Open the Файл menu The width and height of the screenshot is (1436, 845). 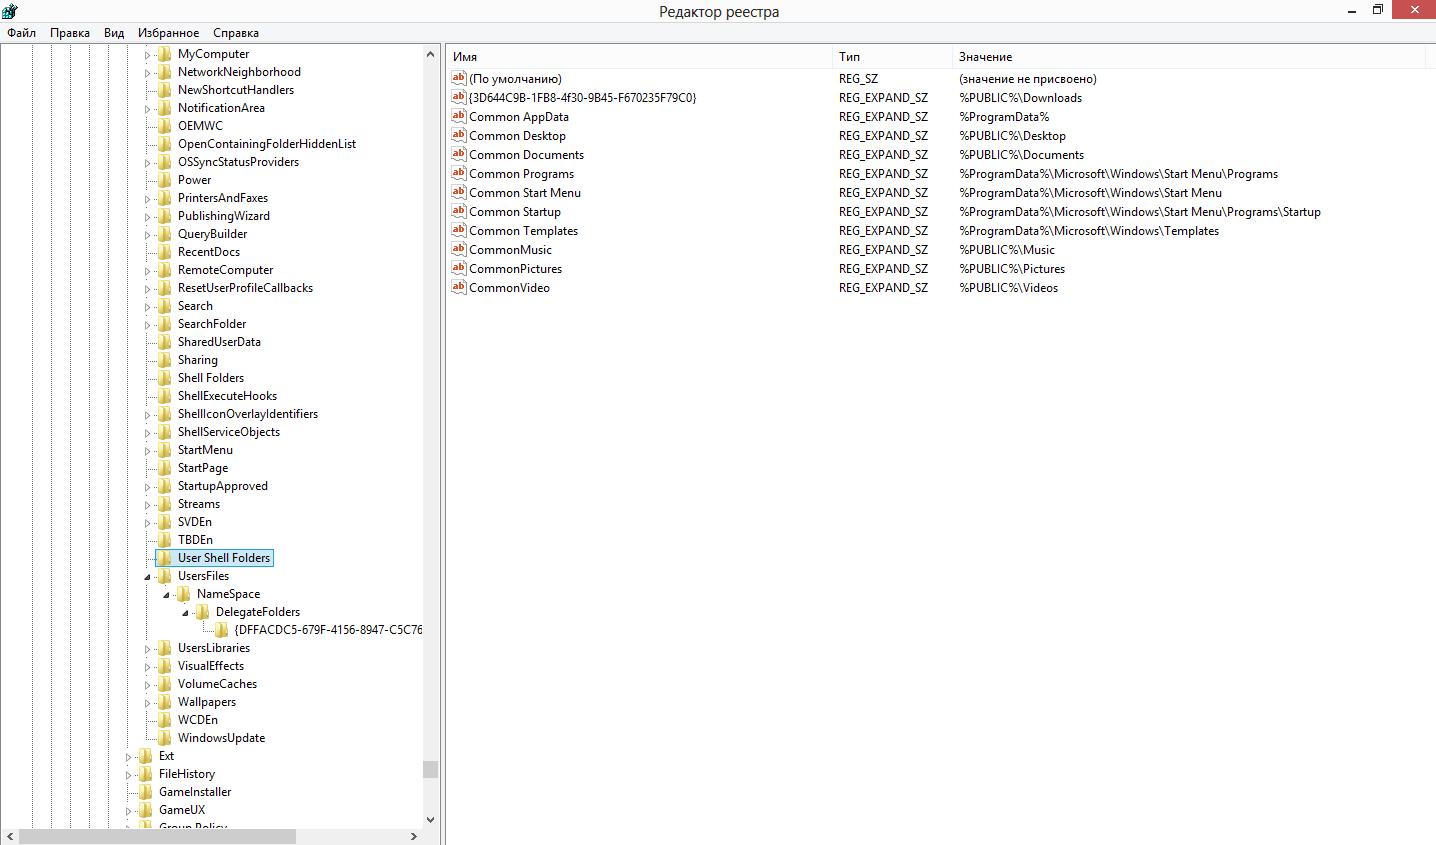tap(21, 33)
